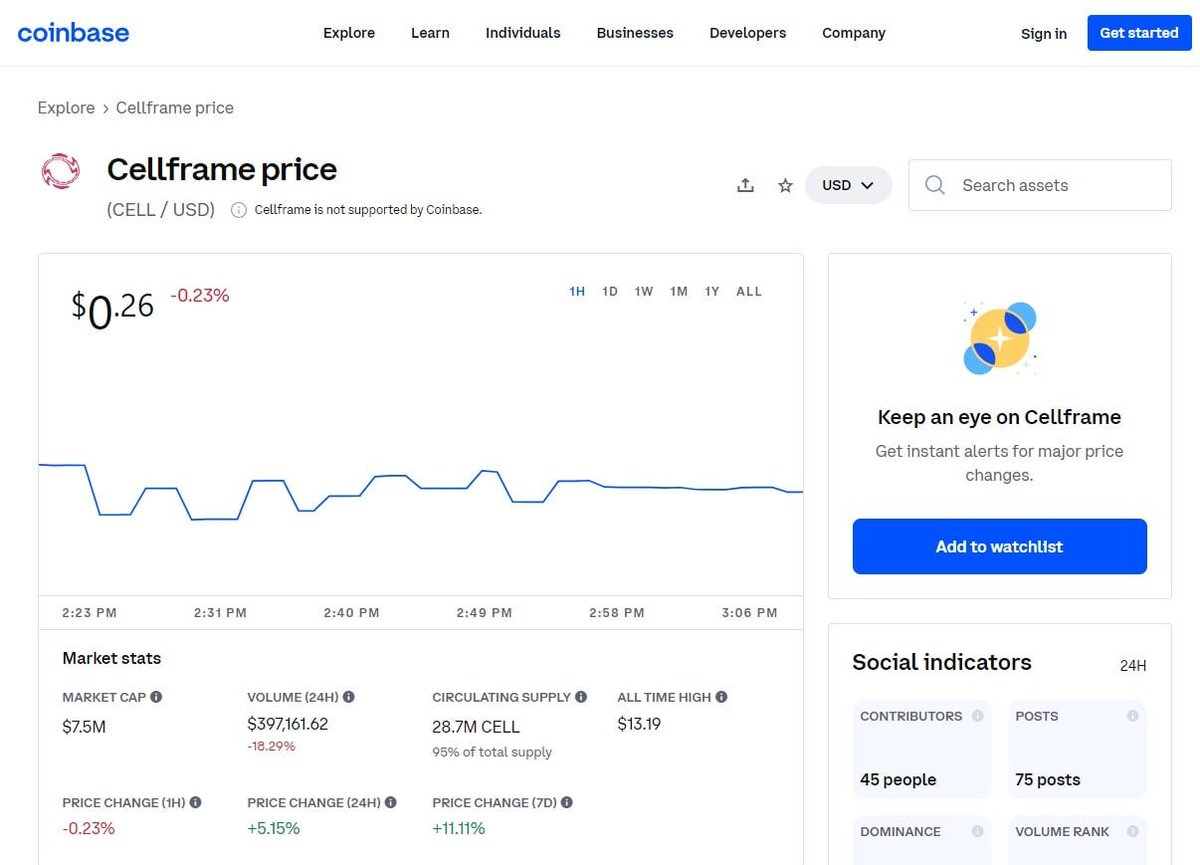
Task: Click the $397,161.62 volume value
Action: pyautogui.click(x=288, y=724)
